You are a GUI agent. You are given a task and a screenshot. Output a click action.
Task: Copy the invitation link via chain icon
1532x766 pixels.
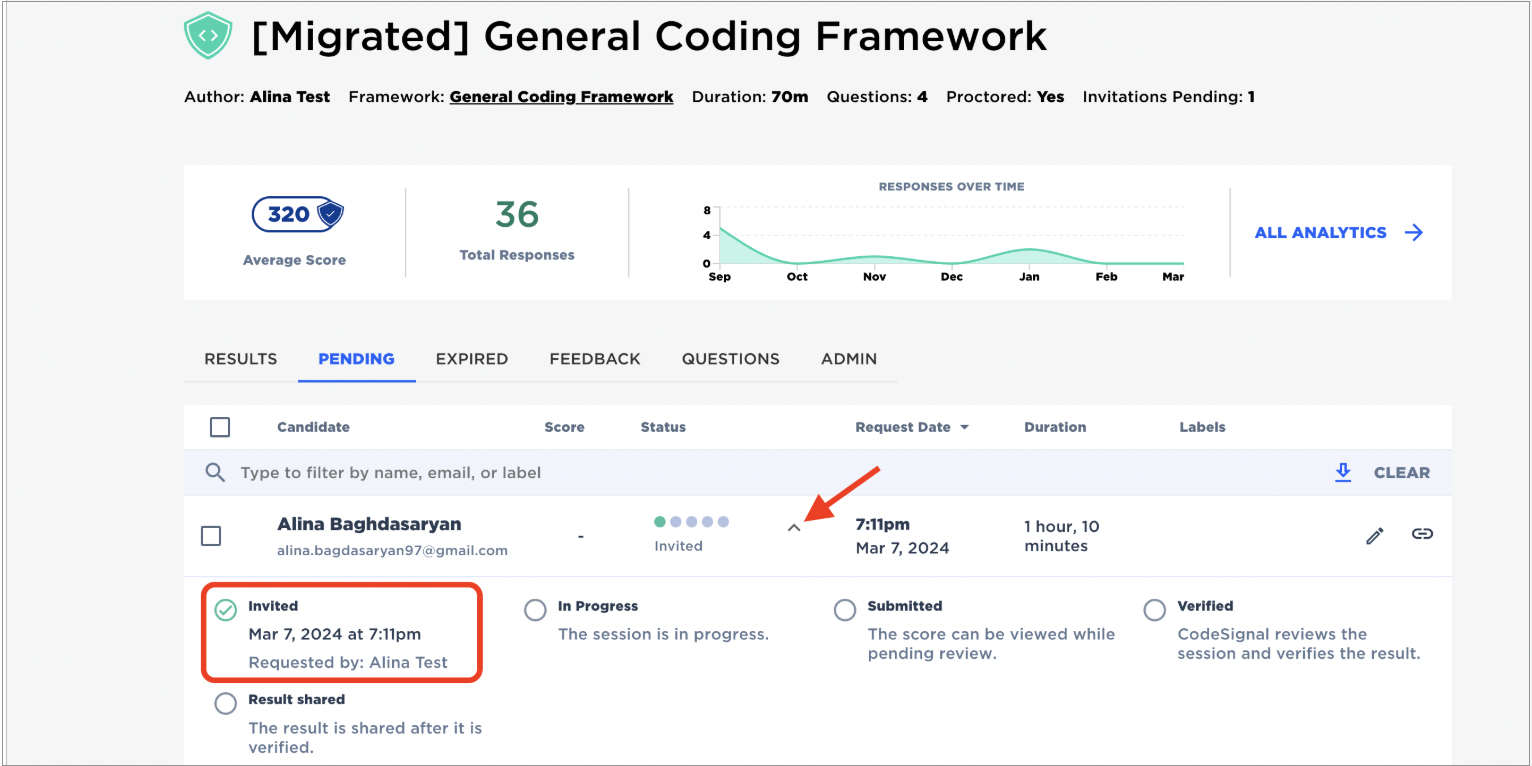pos(1422,534)
